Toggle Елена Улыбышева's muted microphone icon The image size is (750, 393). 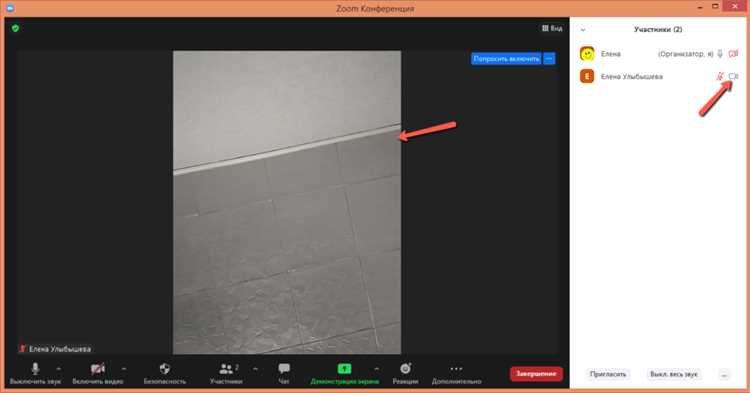tap(720, 76)
